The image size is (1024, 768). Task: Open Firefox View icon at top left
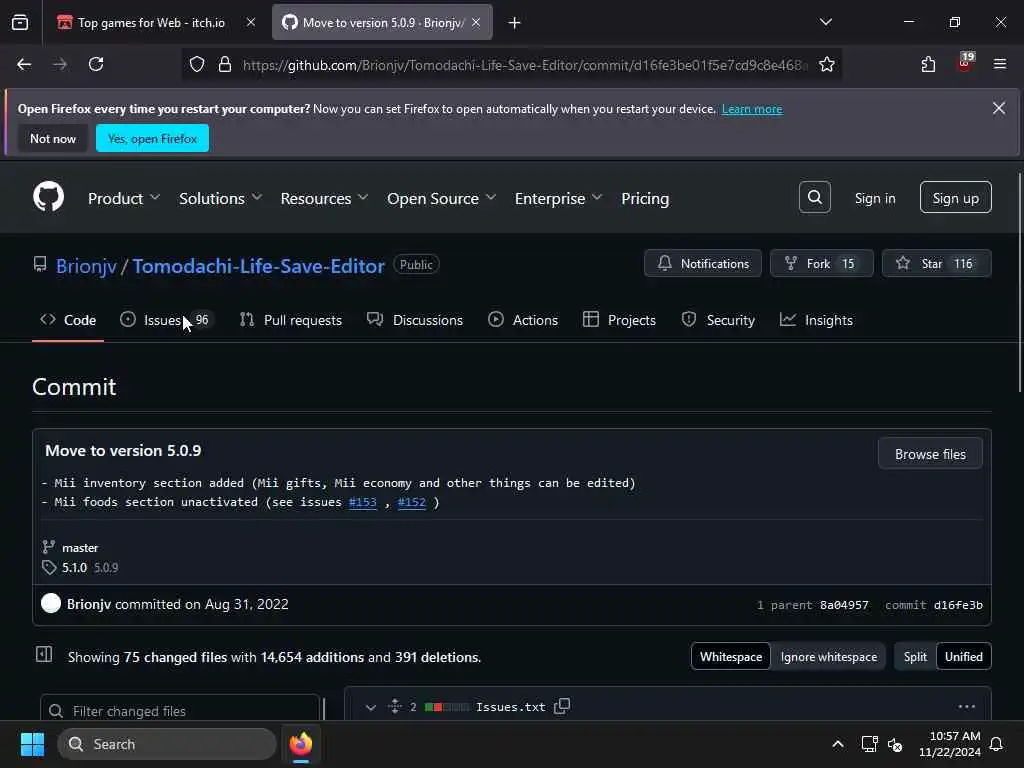click(20, 22)
